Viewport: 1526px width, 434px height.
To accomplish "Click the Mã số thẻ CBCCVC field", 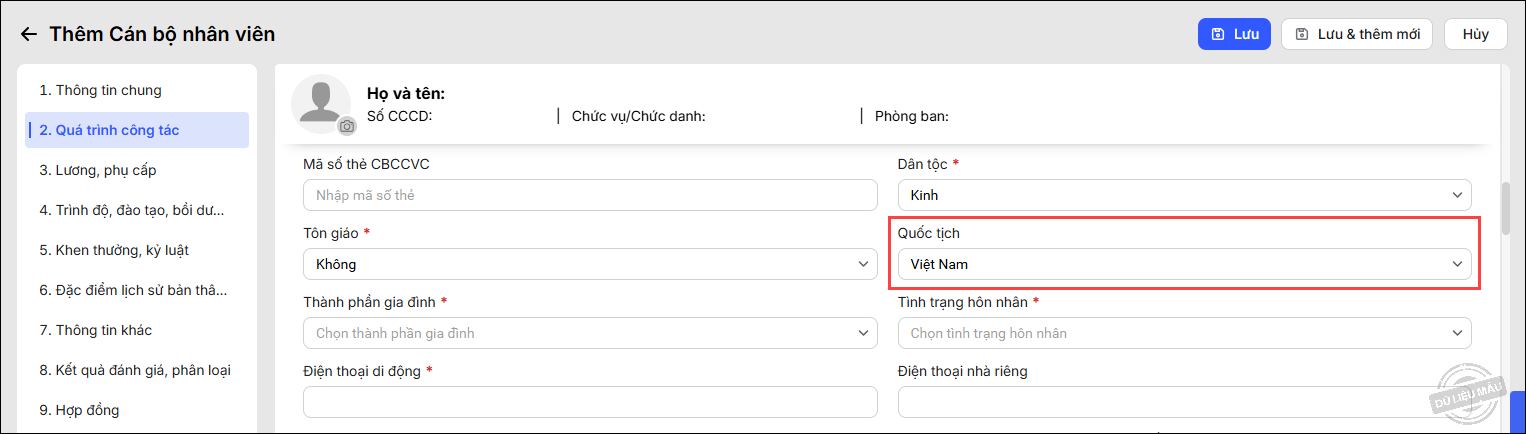I will pos(589,195).
